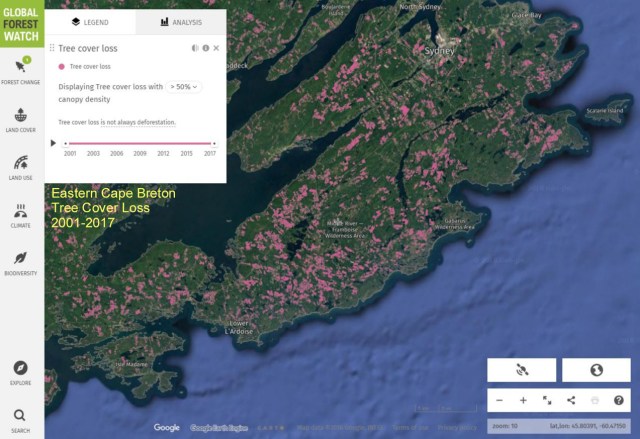640x439 pixels.
Task: Click the Isle Madame map label
Action: coord(131,364)
